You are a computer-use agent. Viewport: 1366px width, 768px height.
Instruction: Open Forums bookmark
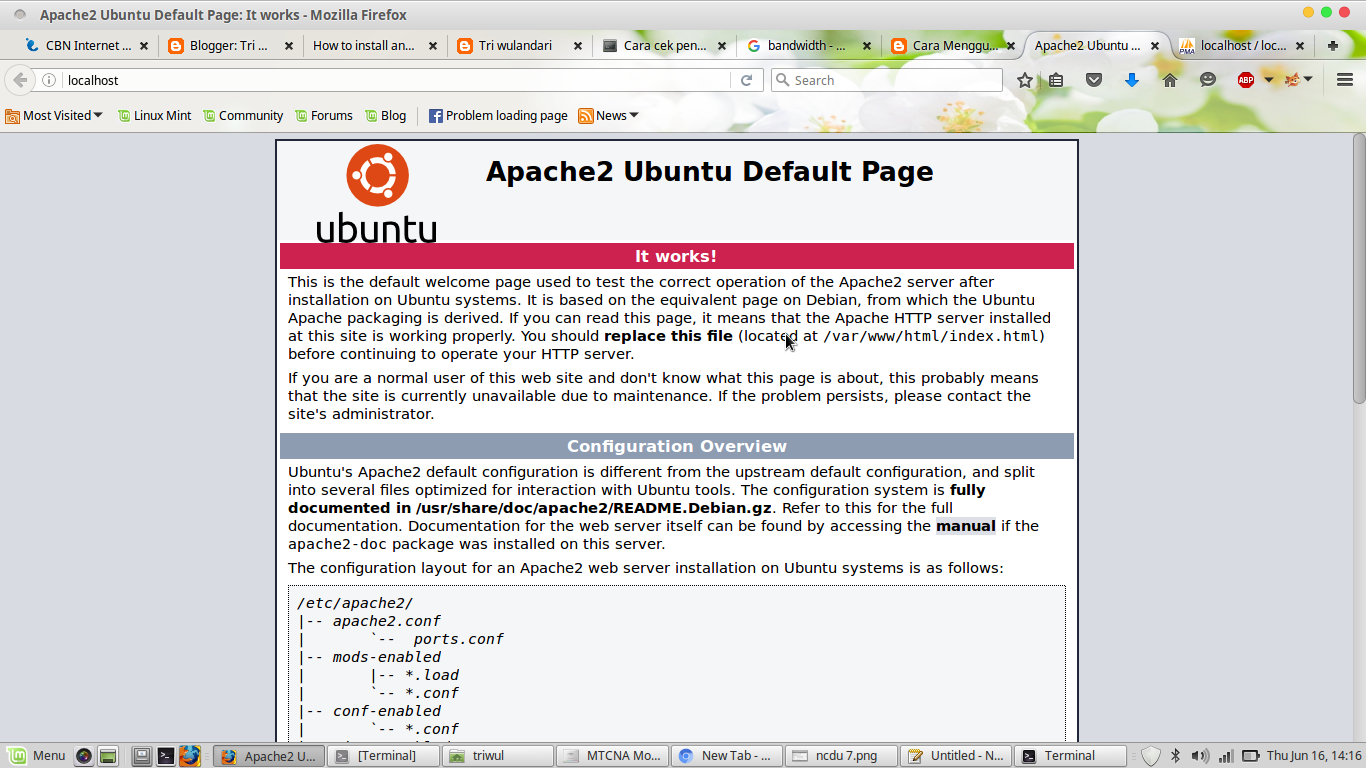(323, 116)
